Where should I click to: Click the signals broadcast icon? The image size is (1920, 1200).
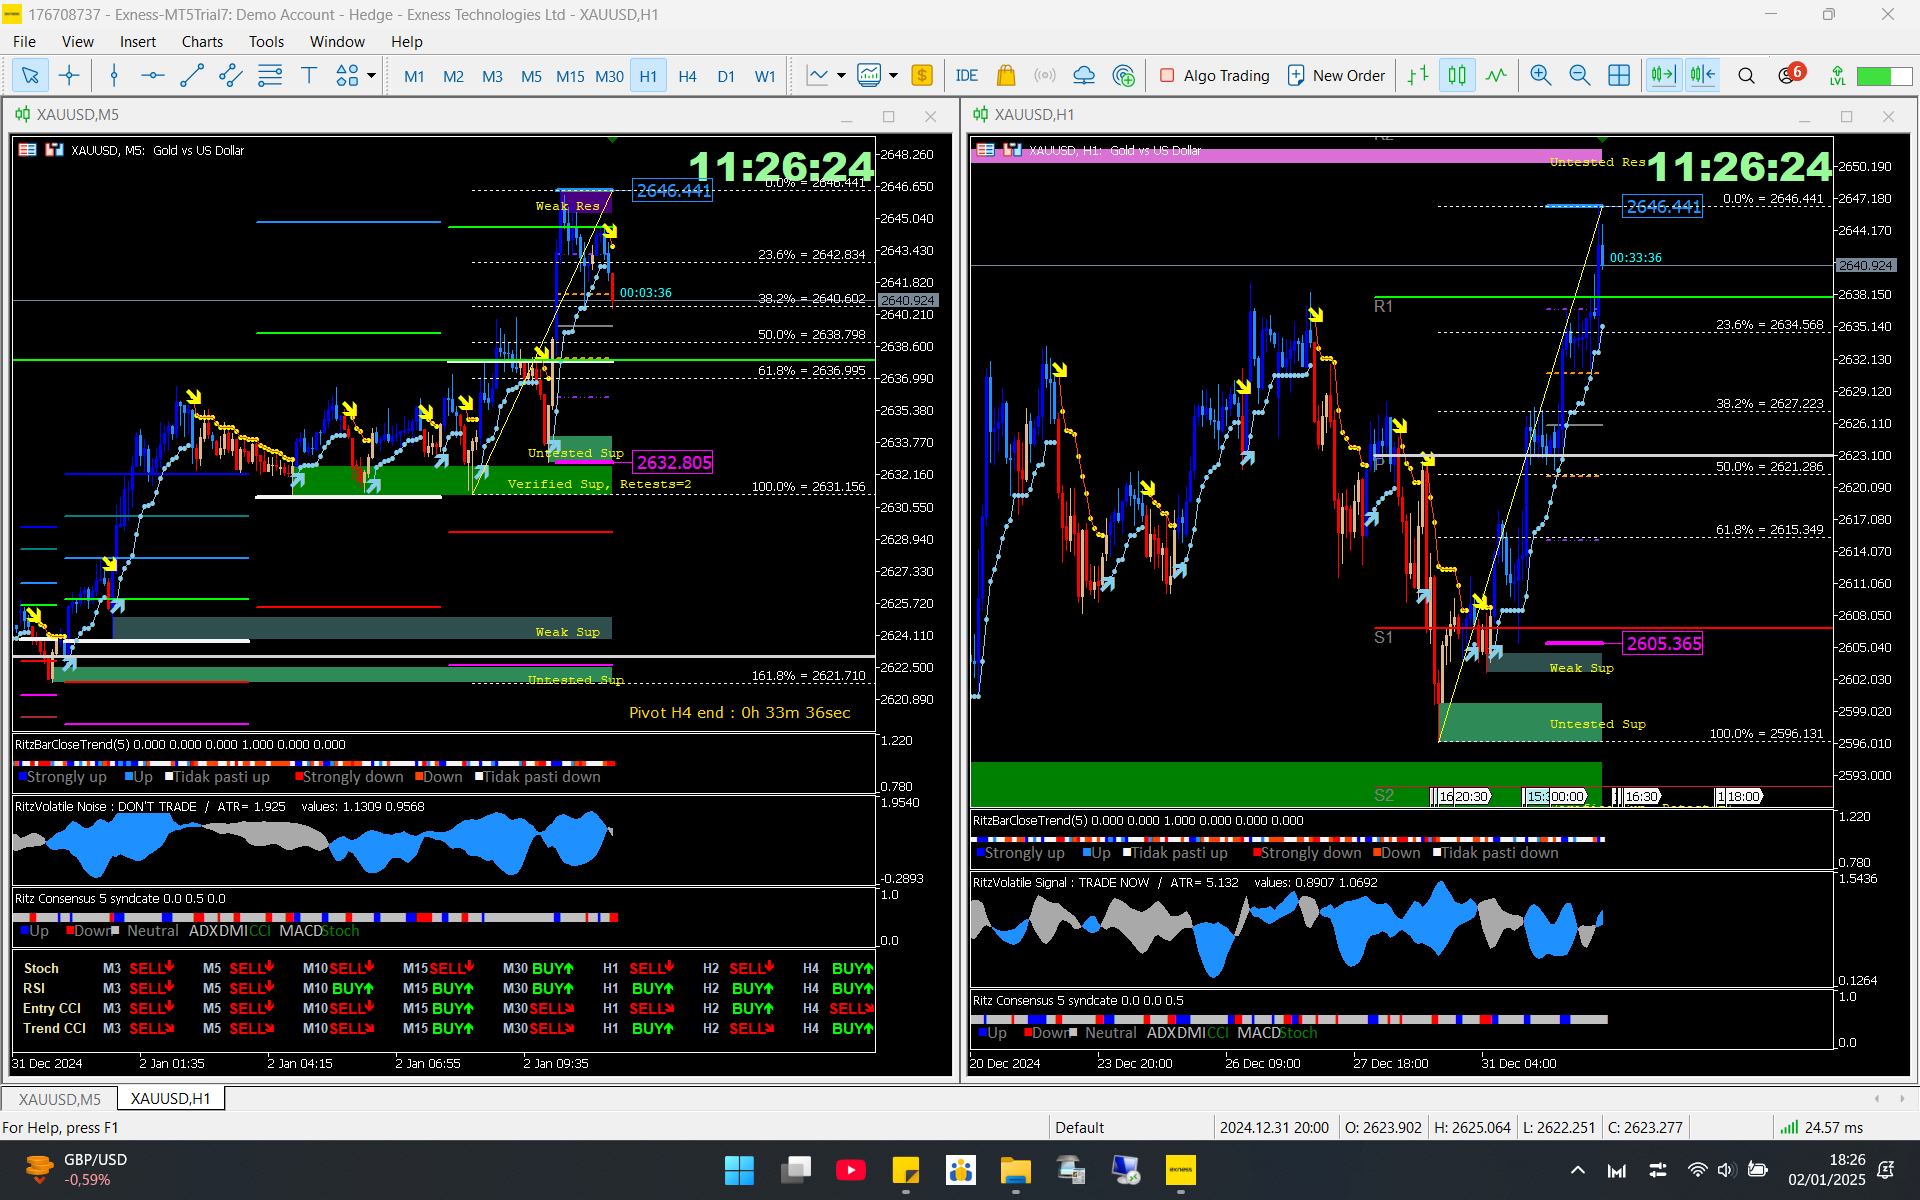[x=1045, y=75]
